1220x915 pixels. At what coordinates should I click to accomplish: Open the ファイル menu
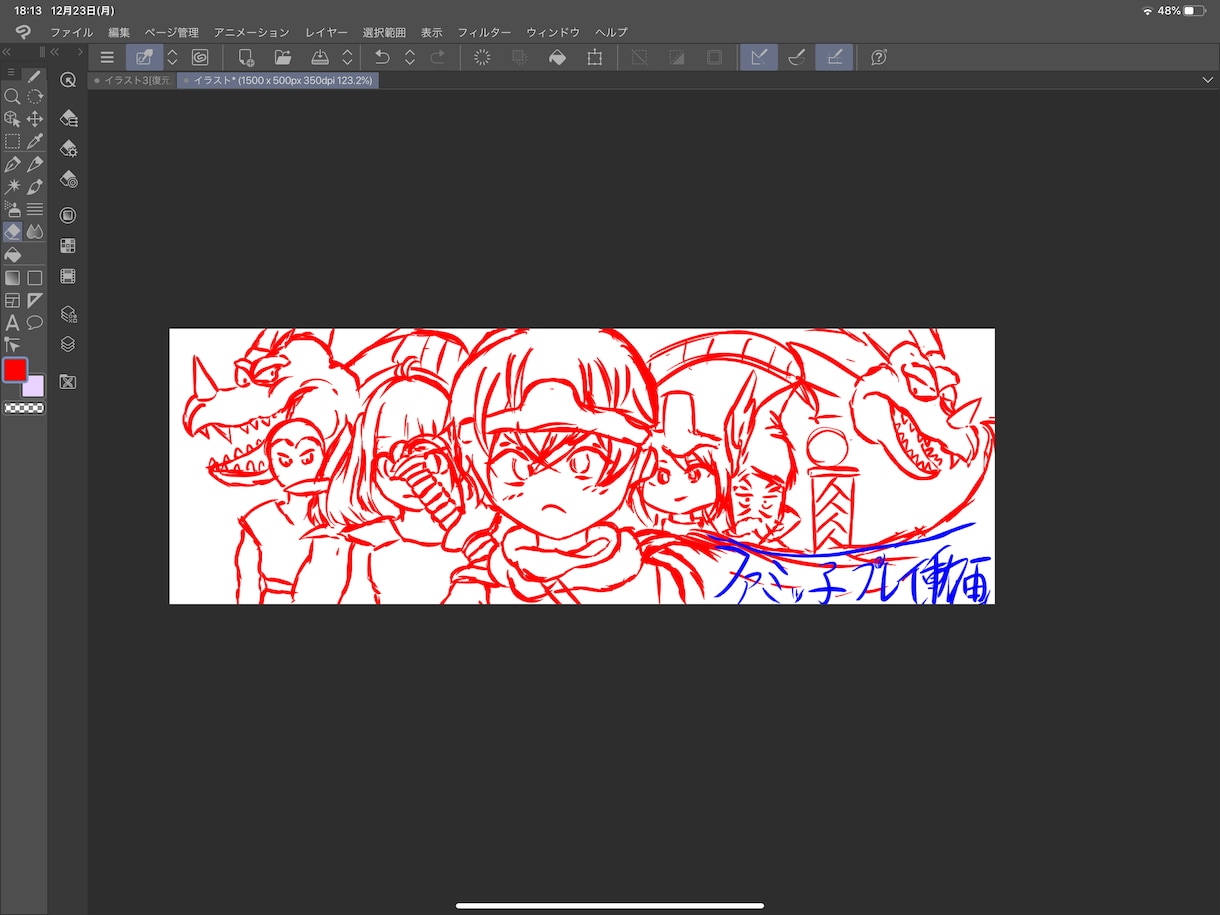71,33
